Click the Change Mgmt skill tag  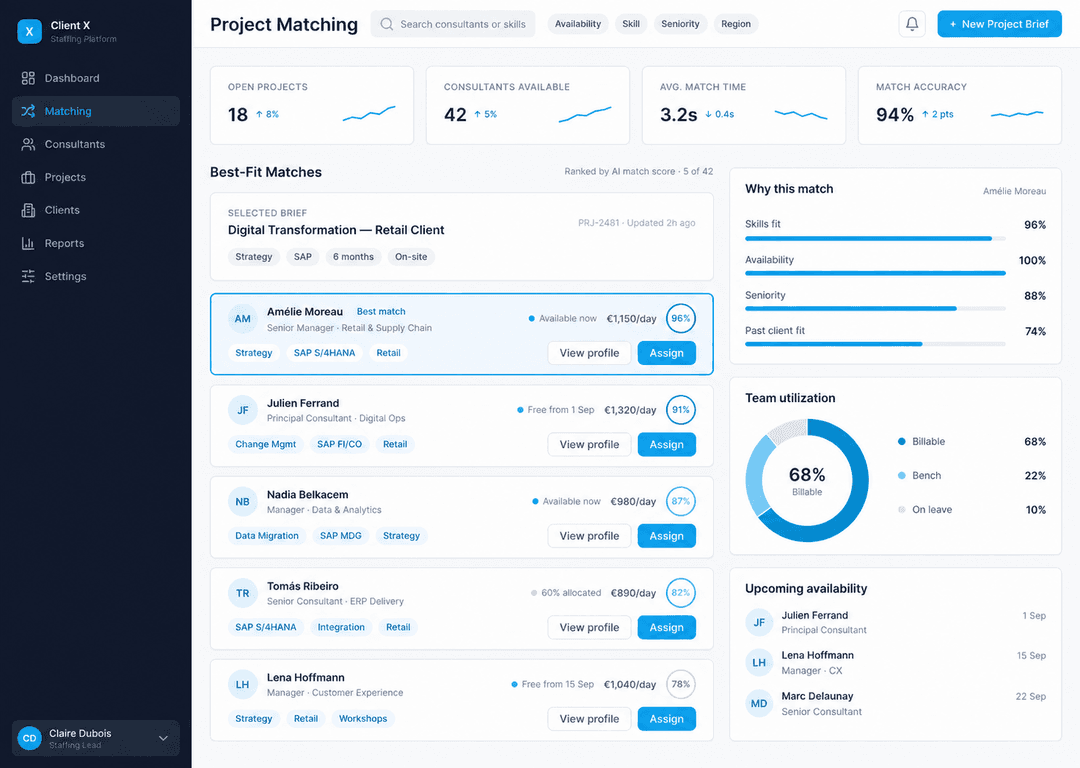point(266,445)
